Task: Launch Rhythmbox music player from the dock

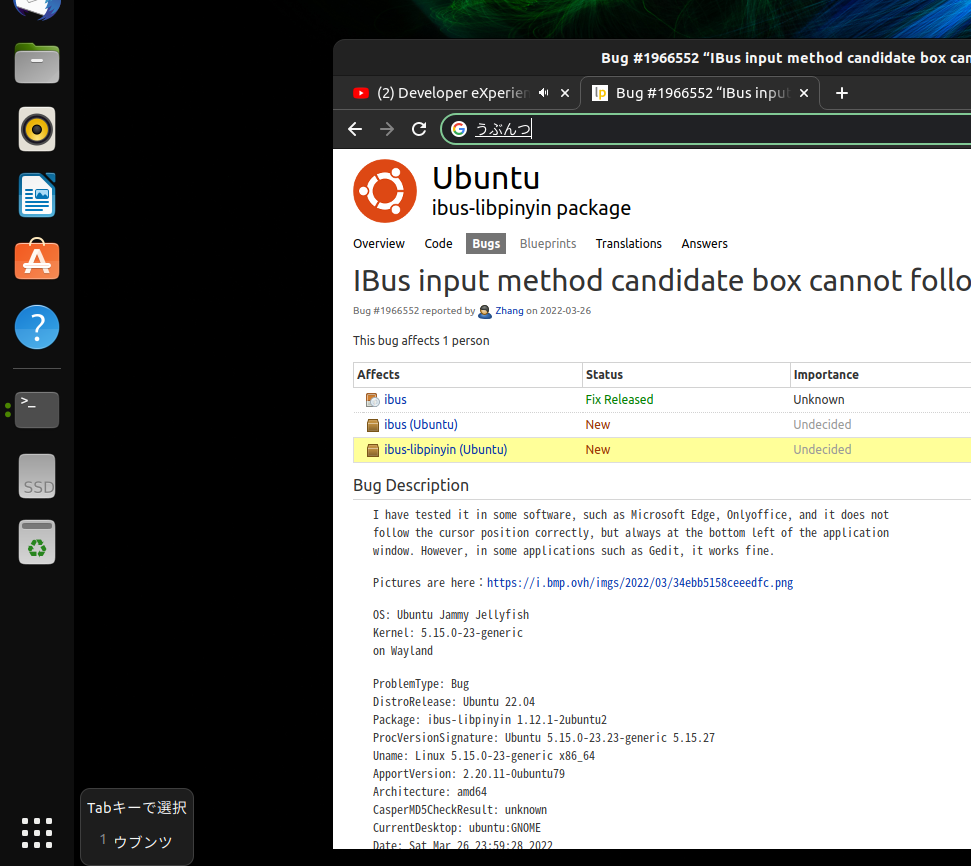Action: click(37, 129)
